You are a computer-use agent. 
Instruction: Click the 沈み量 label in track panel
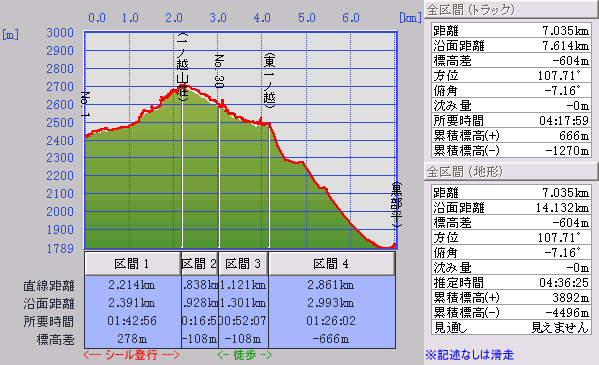[452, 106]
